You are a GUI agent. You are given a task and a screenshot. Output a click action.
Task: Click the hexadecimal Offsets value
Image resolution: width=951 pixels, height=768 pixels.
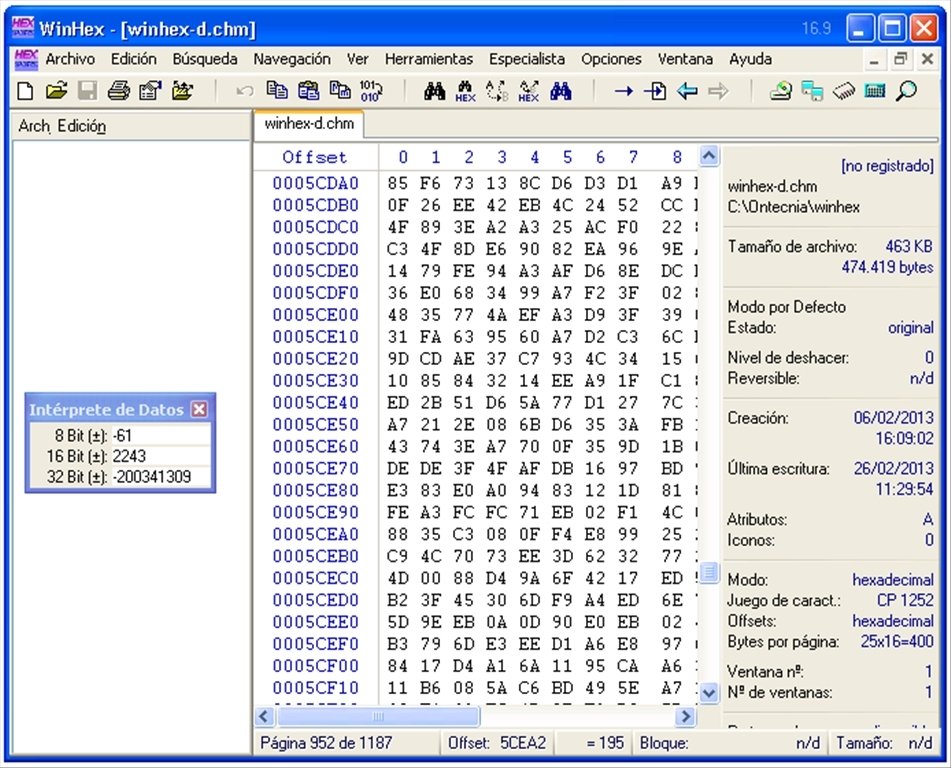coord(893,621)
